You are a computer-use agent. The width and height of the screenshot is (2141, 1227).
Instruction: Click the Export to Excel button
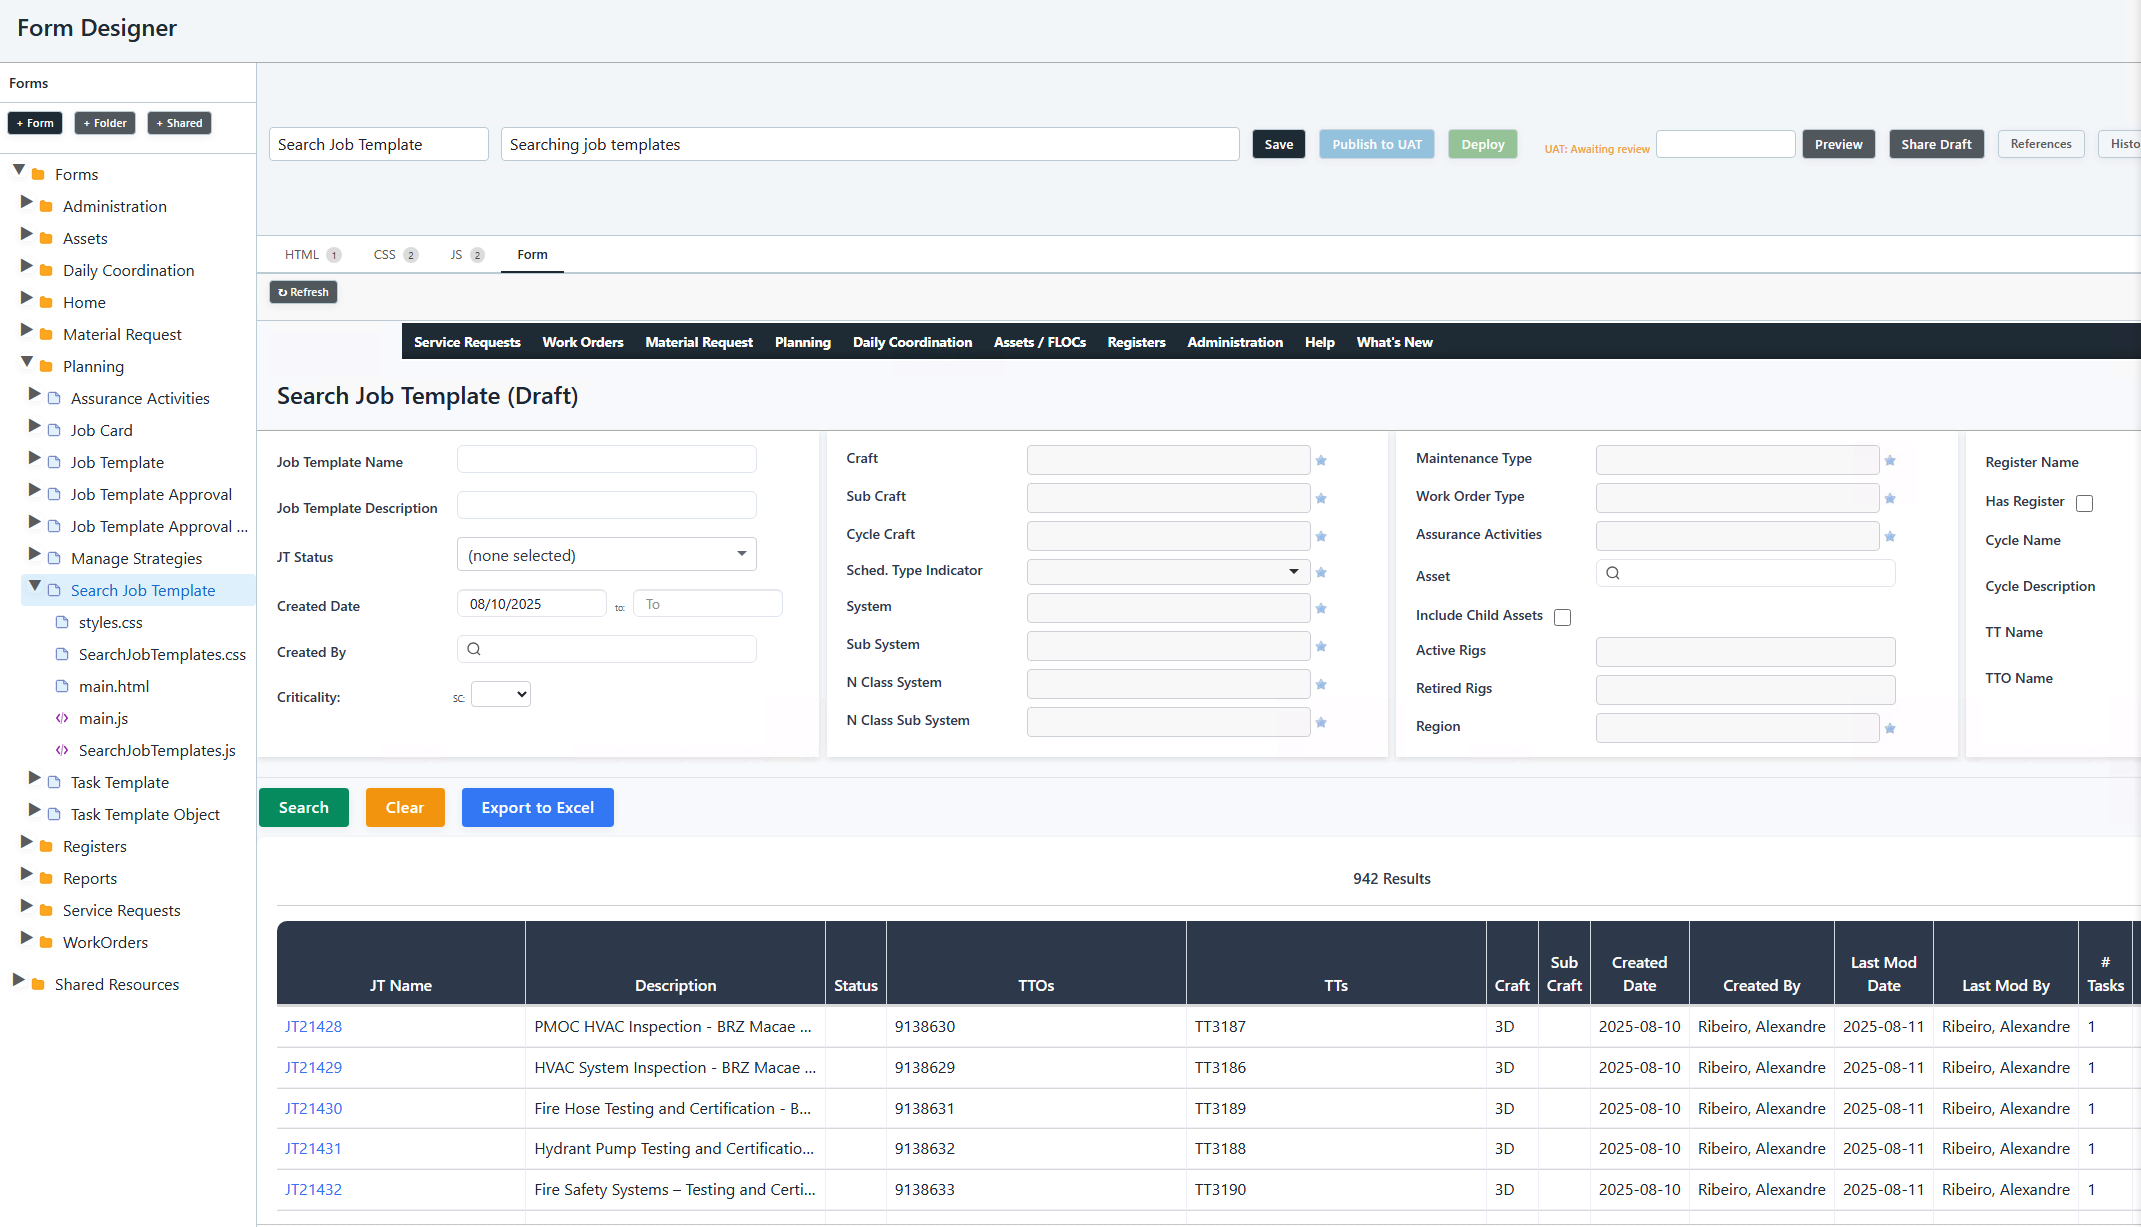(x=537, y=807)
